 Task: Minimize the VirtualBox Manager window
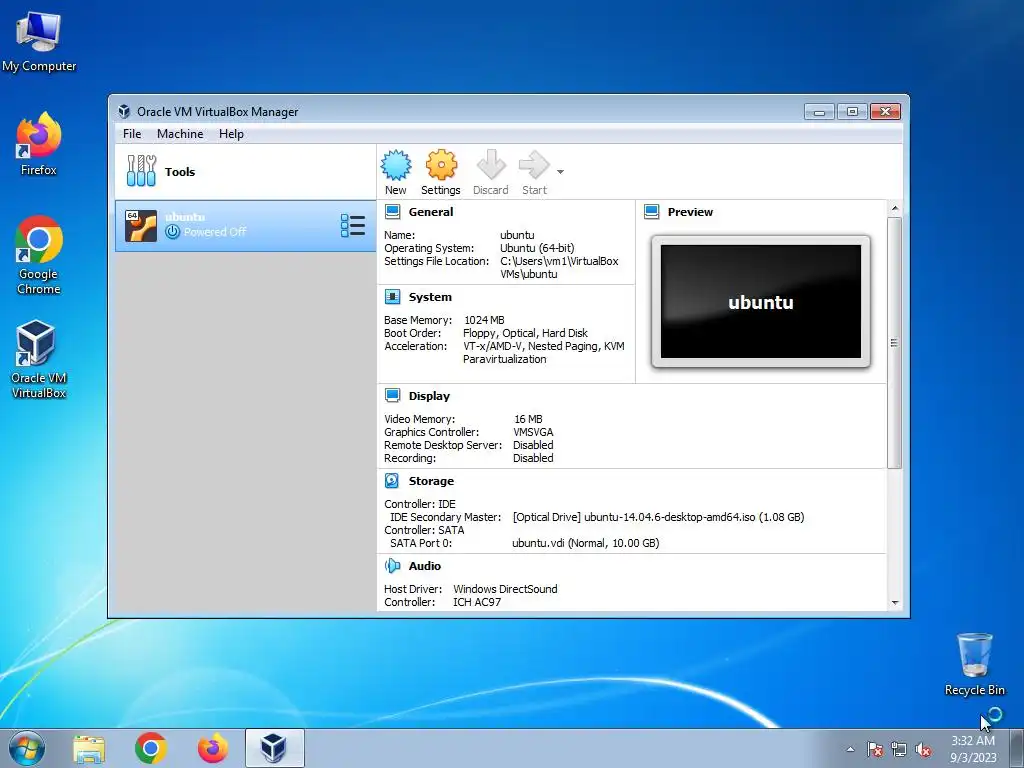coord(820,112)
